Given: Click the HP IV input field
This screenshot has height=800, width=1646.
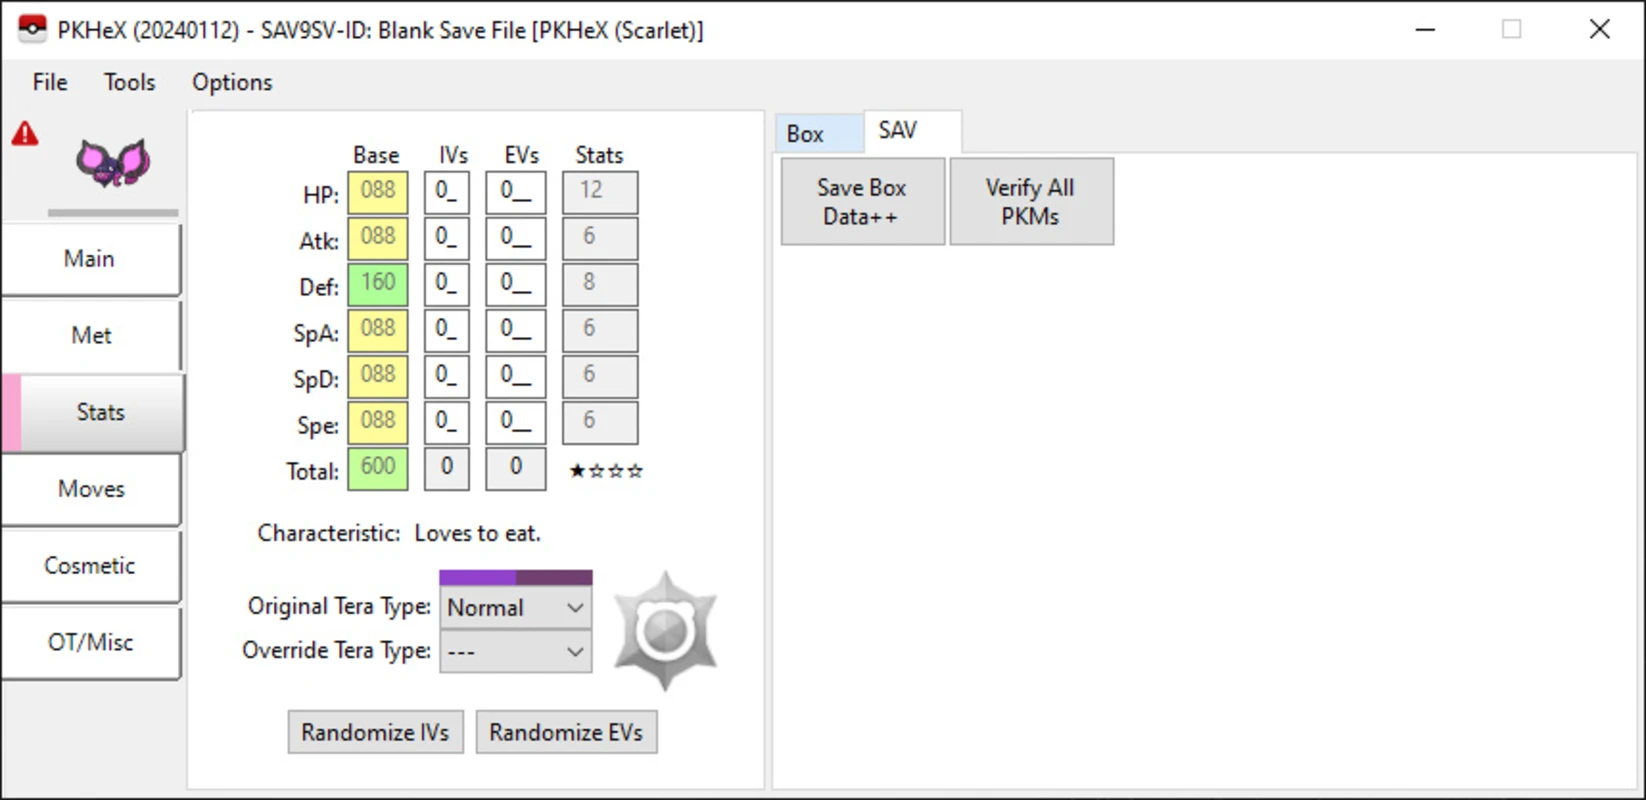Looking at the screenshot, I should pyautogui.click(x=446, y=192).
